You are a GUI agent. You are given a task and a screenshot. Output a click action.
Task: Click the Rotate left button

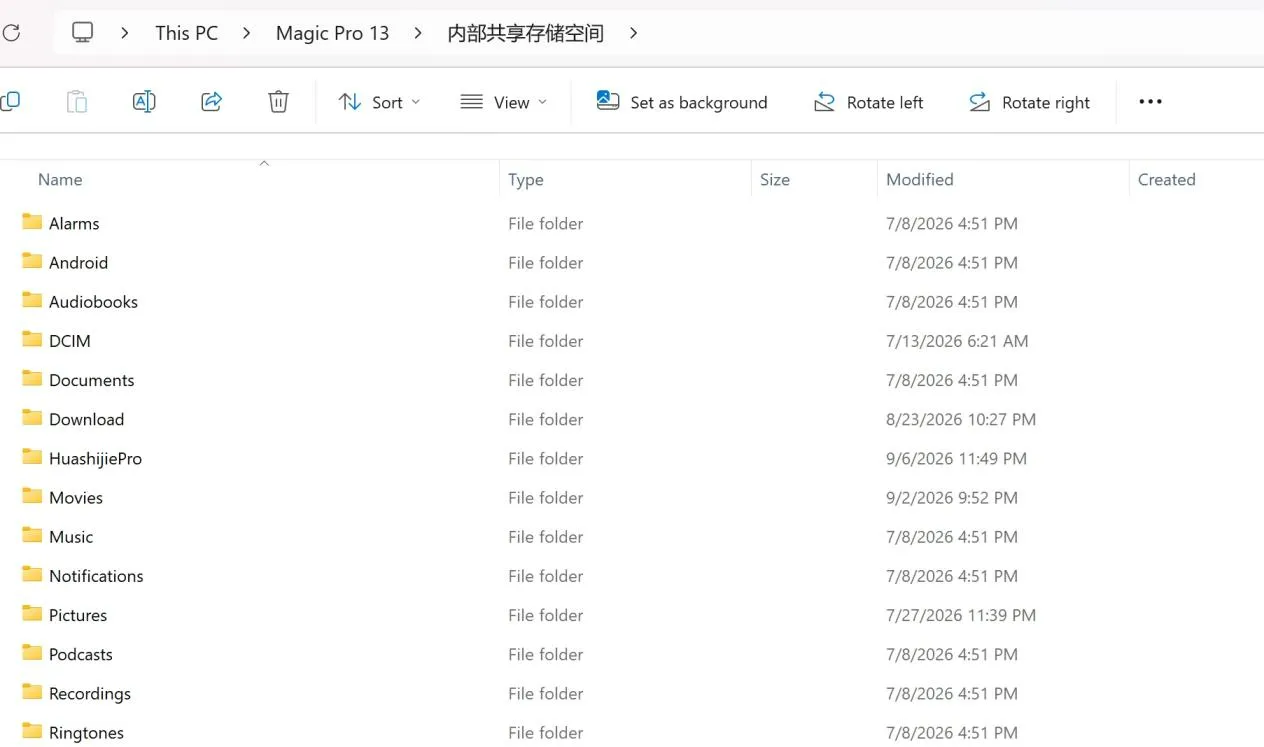[868, 102]
